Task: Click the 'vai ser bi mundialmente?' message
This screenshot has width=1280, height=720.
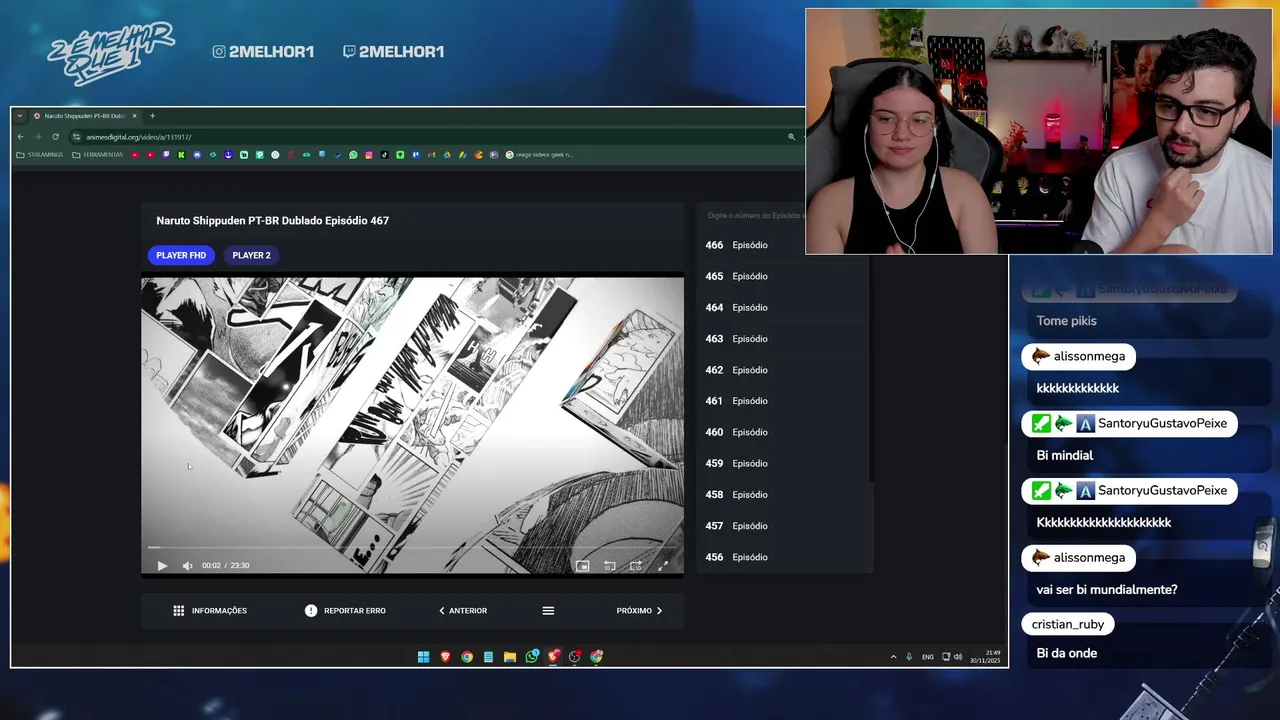Action: pos(1107,590)
